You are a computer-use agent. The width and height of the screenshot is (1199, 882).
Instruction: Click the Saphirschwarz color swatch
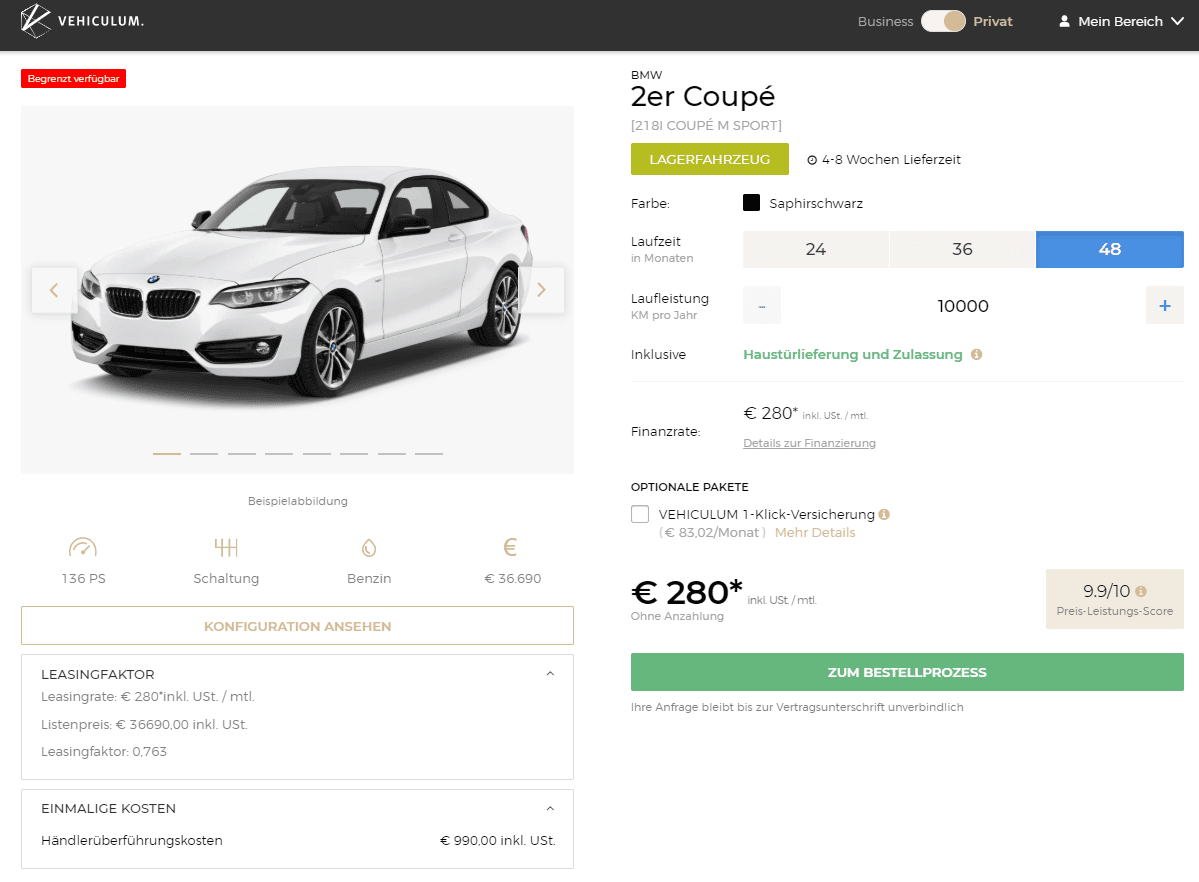[x=752, y=203]
